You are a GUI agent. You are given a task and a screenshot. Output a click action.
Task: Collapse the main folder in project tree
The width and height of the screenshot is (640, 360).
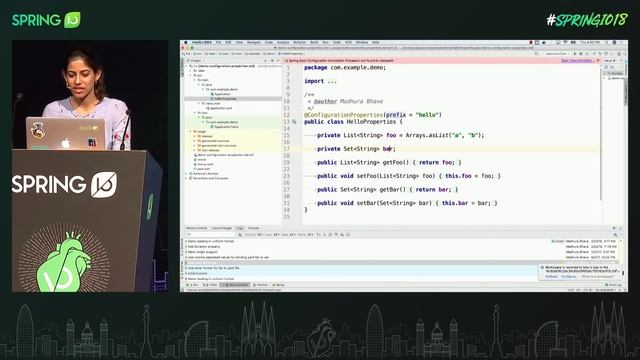[x=195, y=80]
